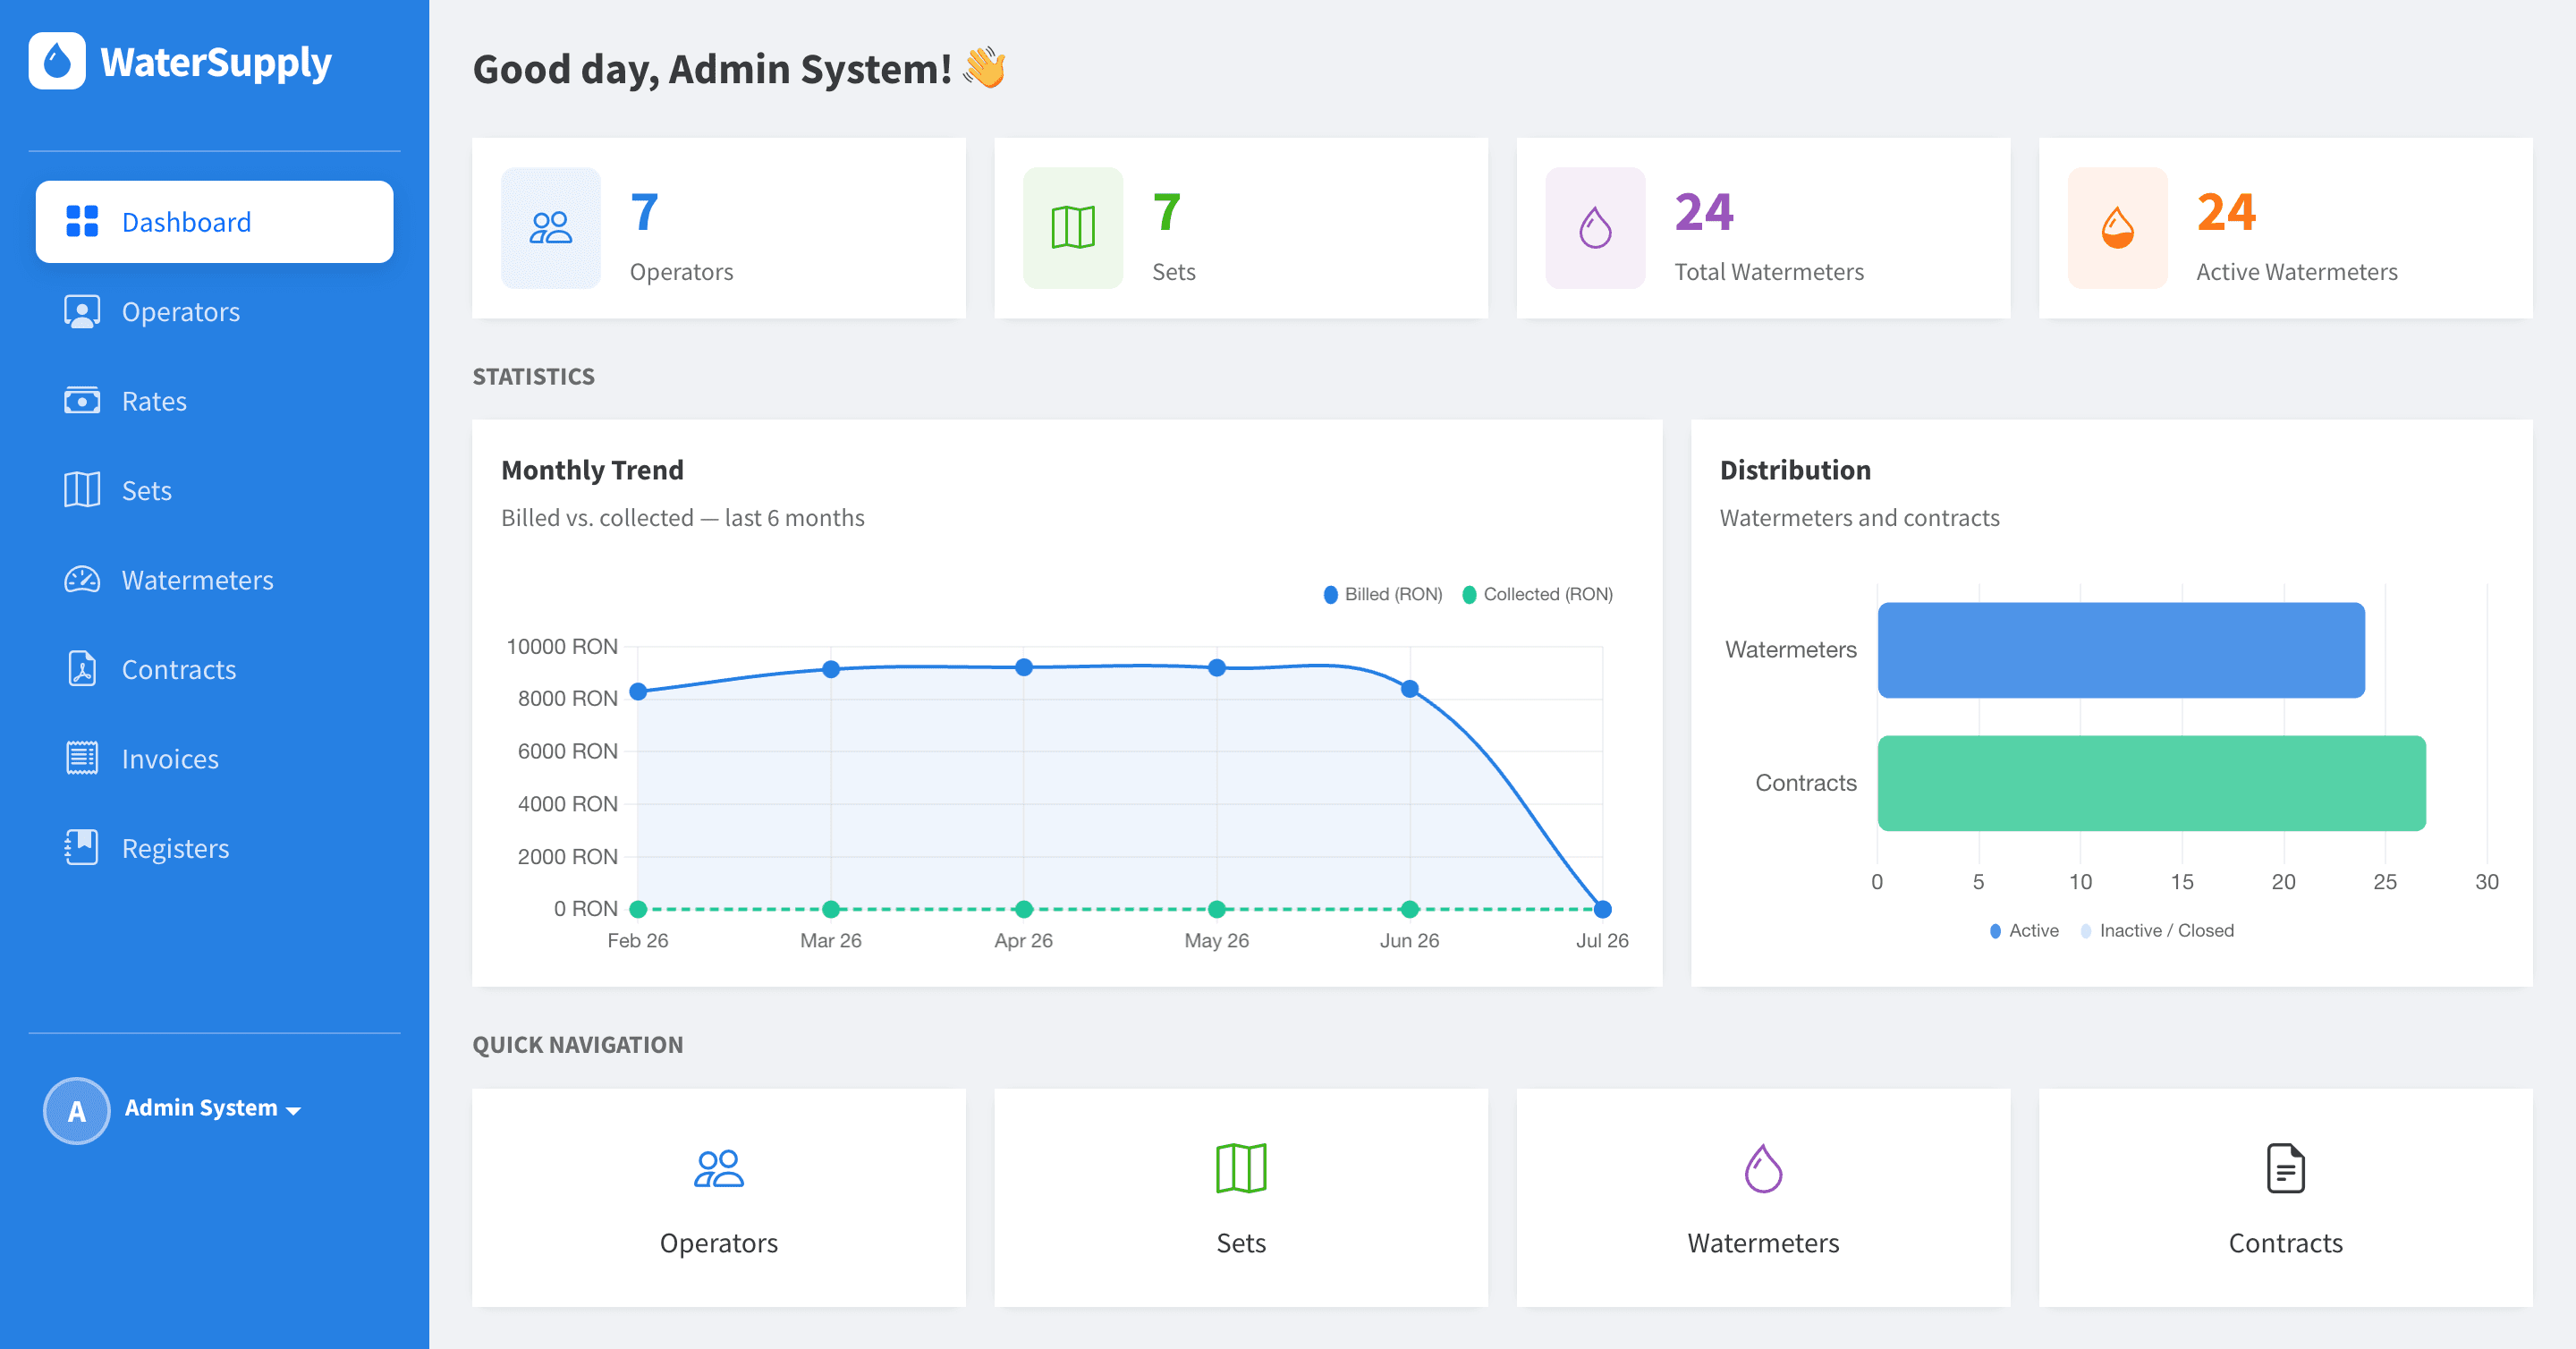Click the Sets quick navigation map icon

tap(1241, 1168)
